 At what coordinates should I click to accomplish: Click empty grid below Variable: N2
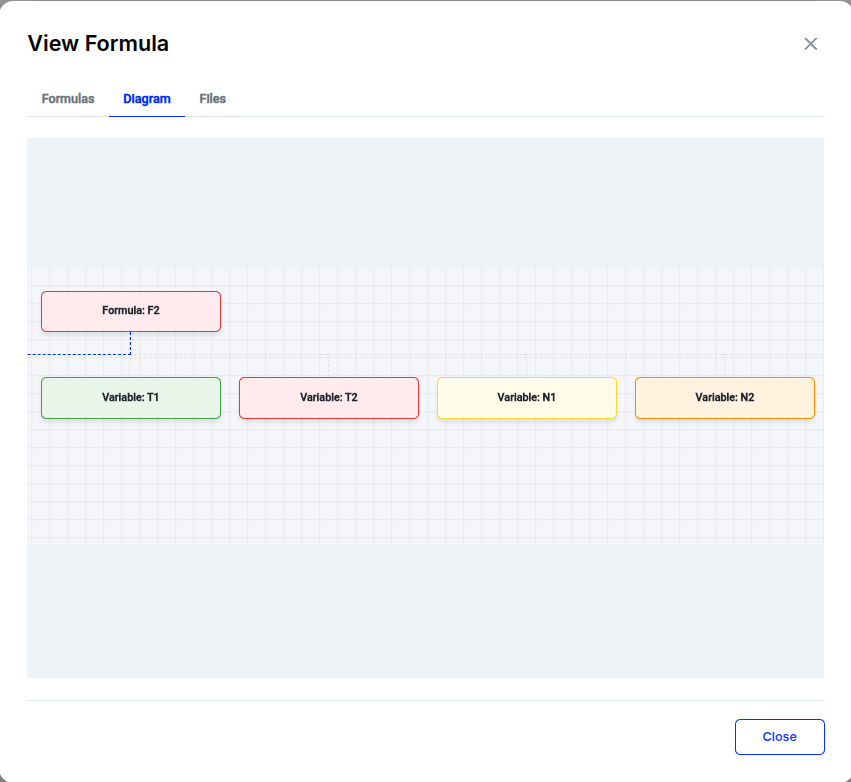pyautogui.click(x=725, y=480)
